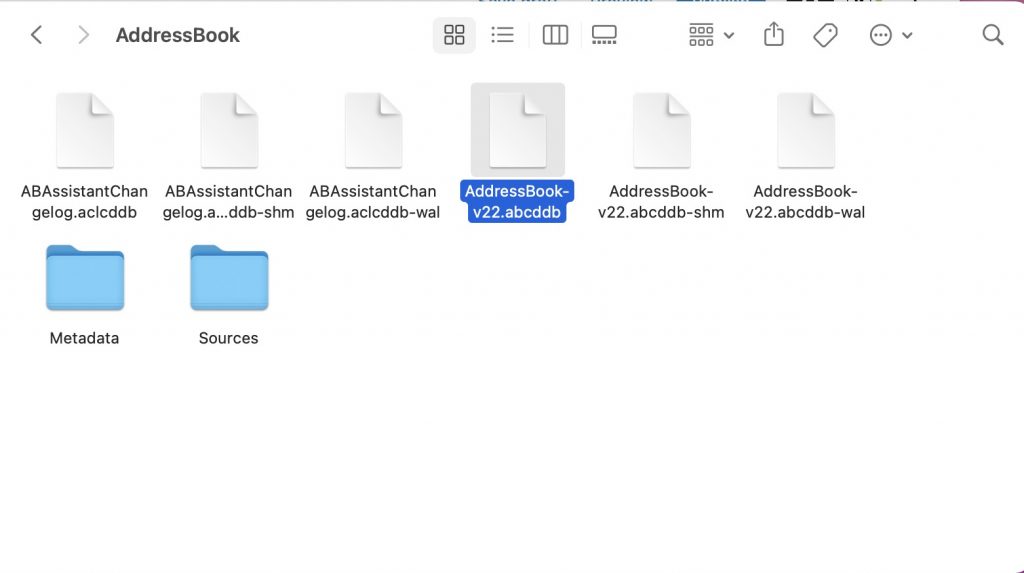Open the more actions ellipsis menu

tap(890, 35)
